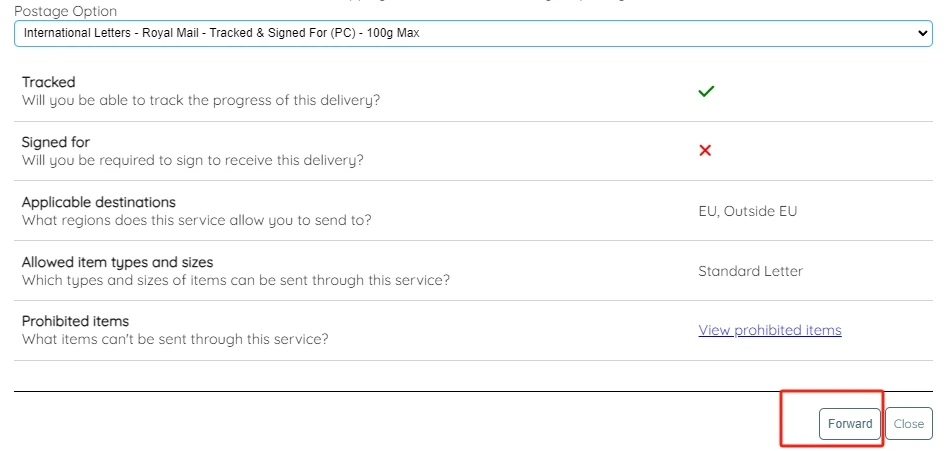Click the track delivery progress question text
Viewport: 948px width, 451px height.
tap(201, 100)
